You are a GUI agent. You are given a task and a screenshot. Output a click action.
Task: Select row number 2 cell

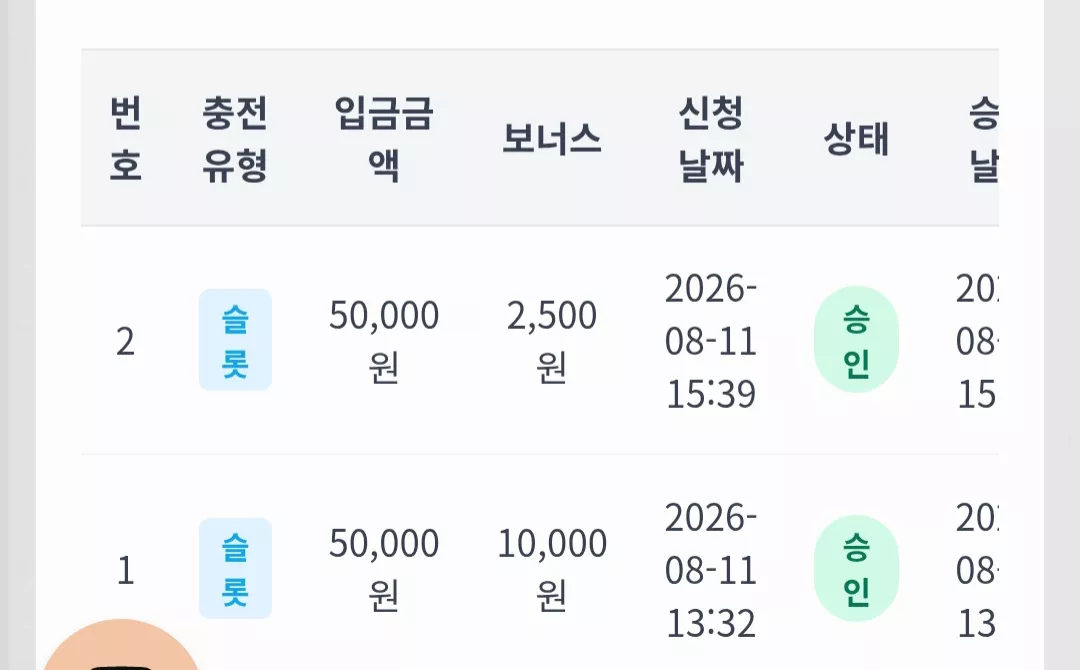[x=125, y=342]
